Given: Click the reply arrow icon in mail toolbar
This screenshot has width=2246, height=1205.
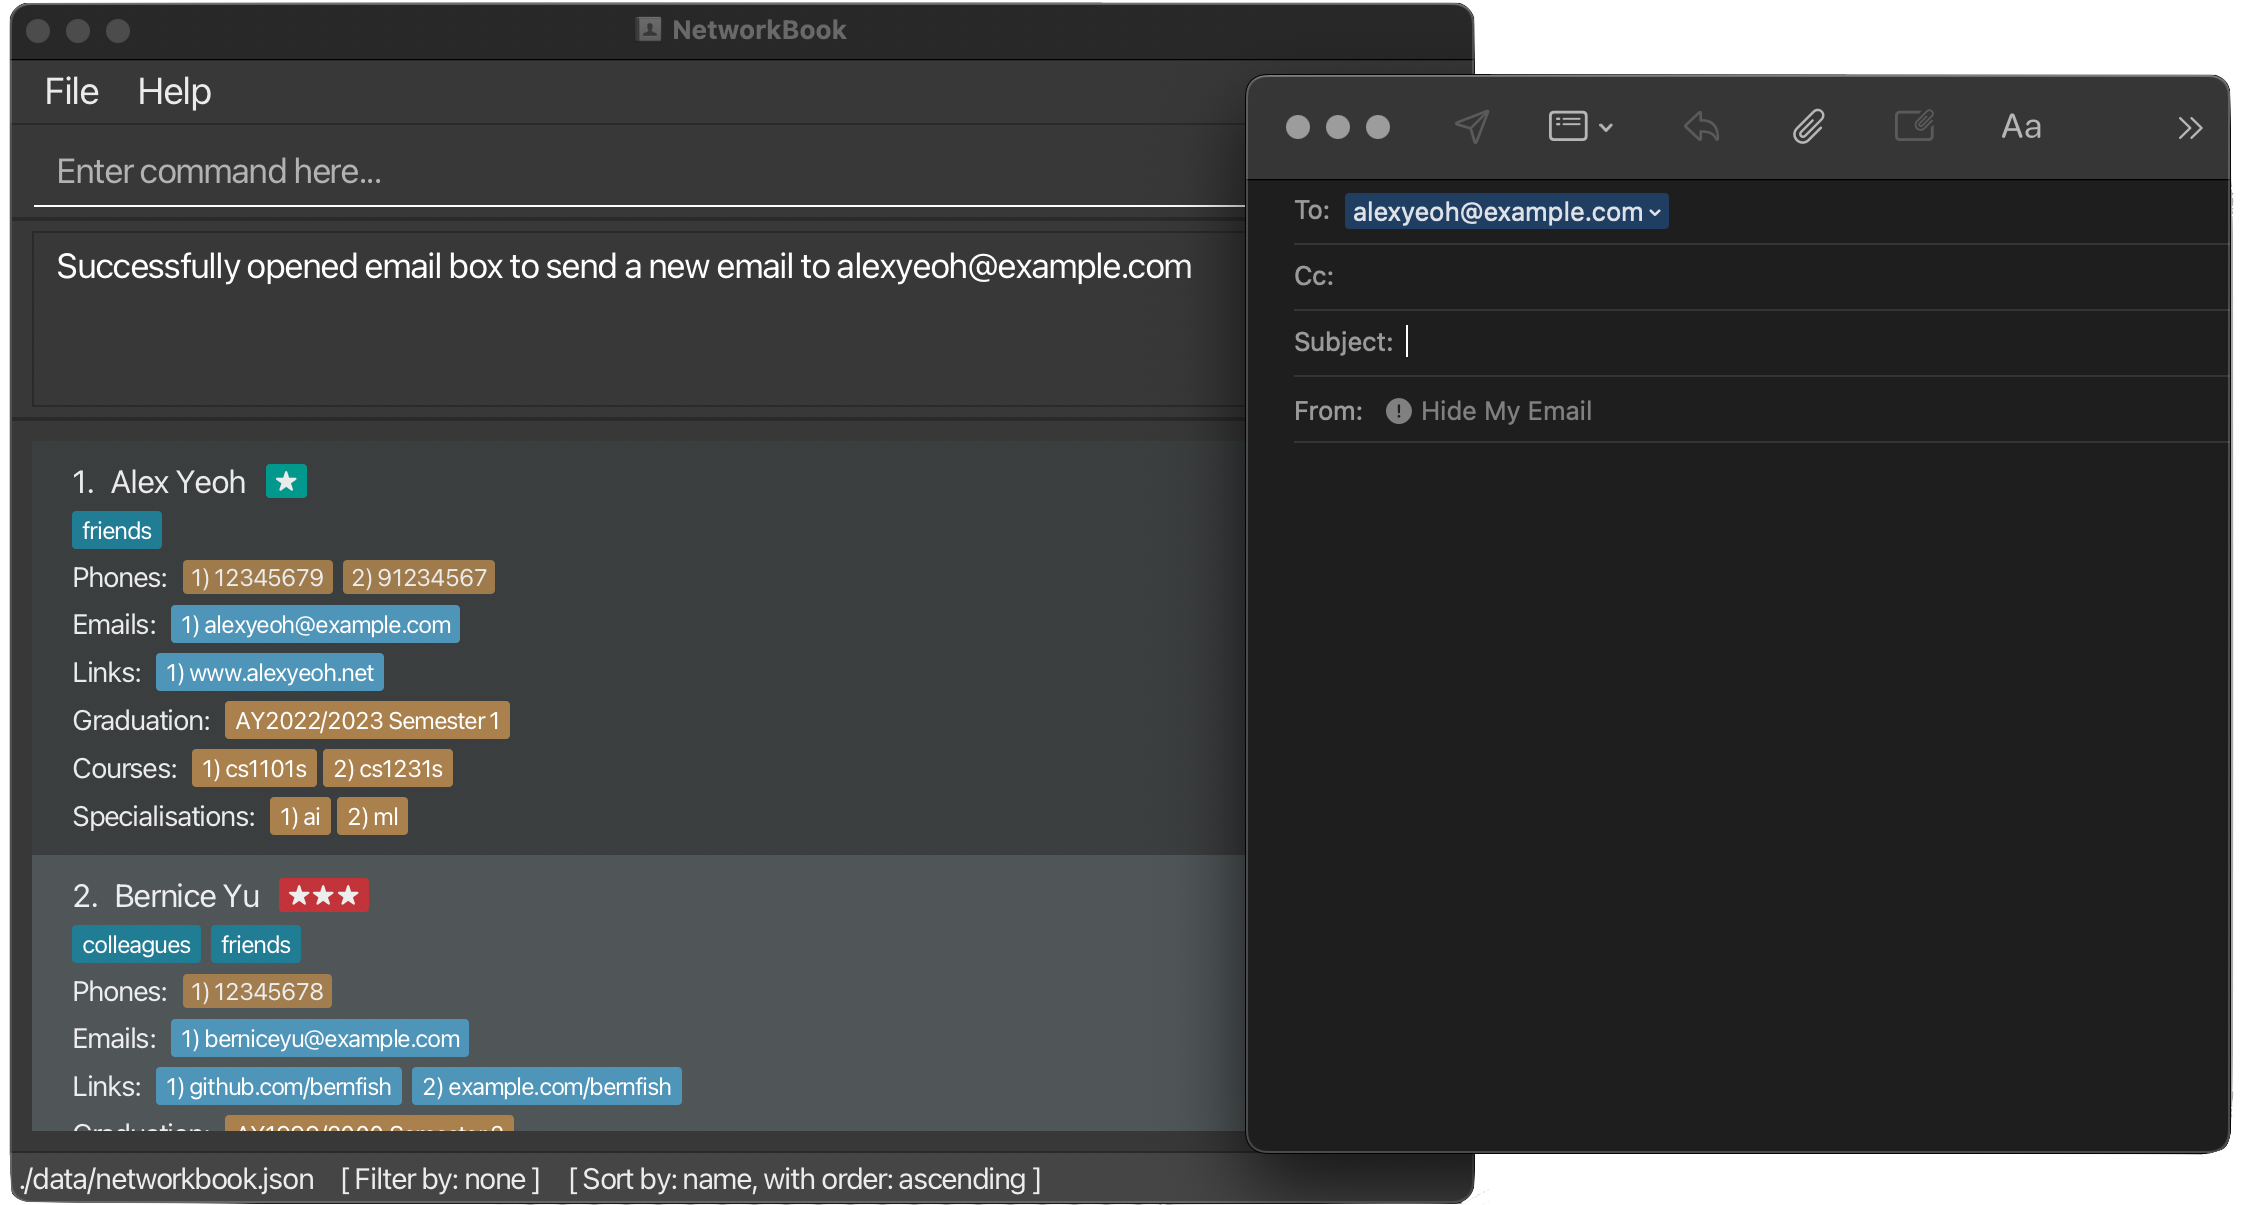Looking at the screenshot, I should pos(1701,127).
